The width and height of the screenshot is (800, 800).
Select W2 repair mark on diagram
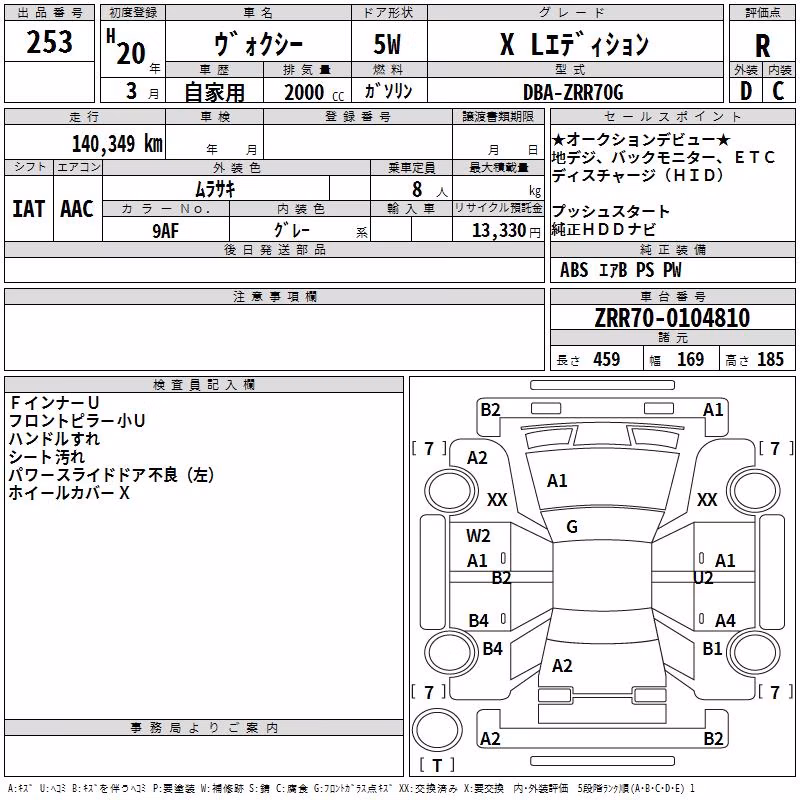(478, 536)
